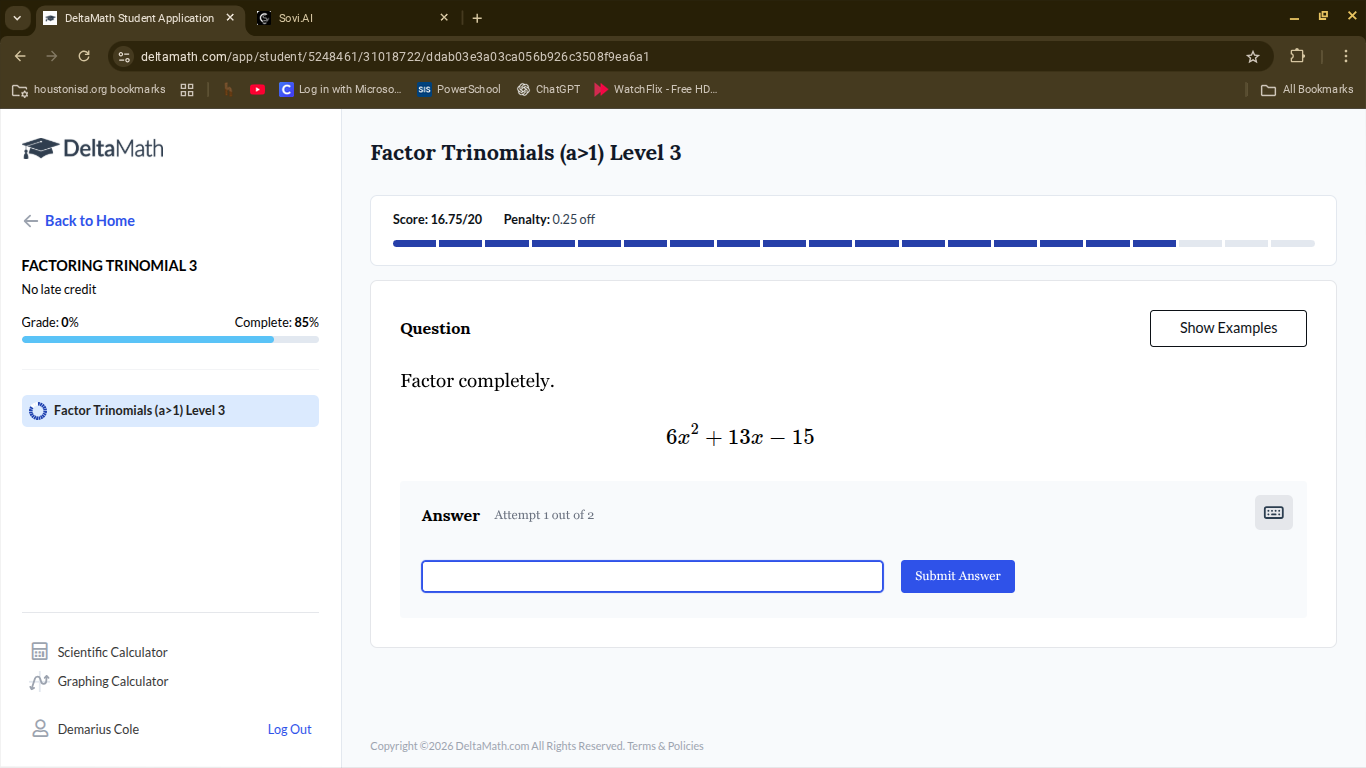Click the back arrow in browser toolbar
The image size is (1366, 768).
pyautogui.click(x=20, y=57)
